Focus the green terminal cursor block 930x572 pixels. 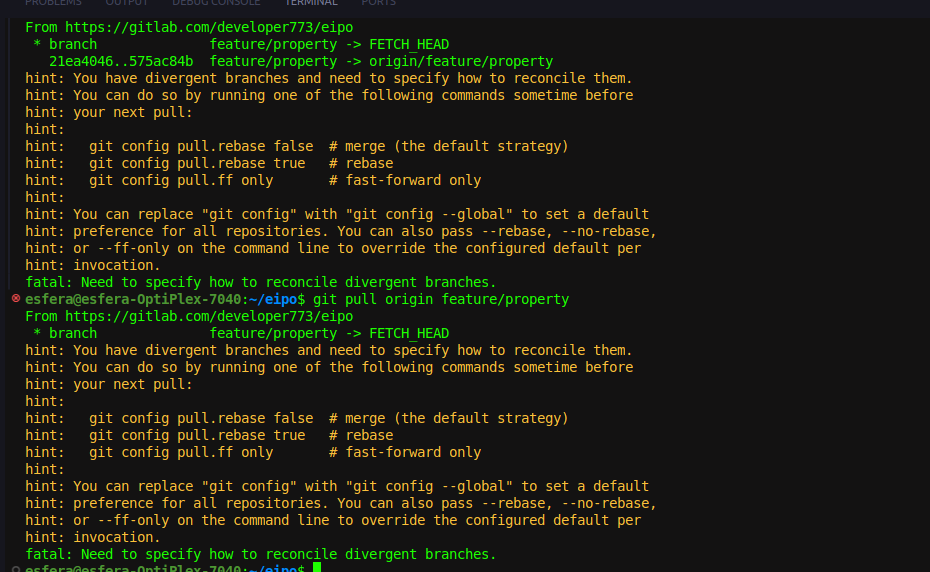[x=317, y=568]
